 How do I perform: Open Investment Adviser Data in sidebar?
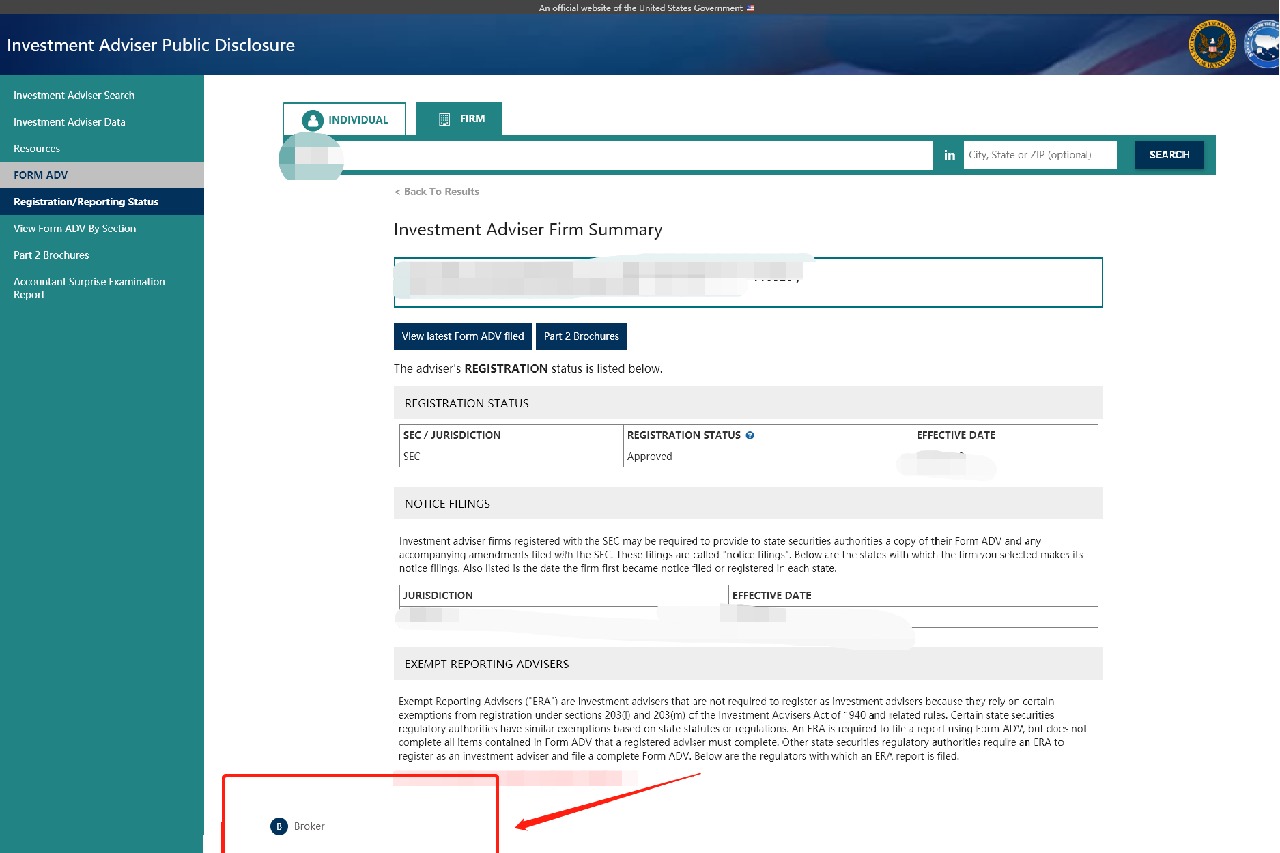[x=69, y=122]
